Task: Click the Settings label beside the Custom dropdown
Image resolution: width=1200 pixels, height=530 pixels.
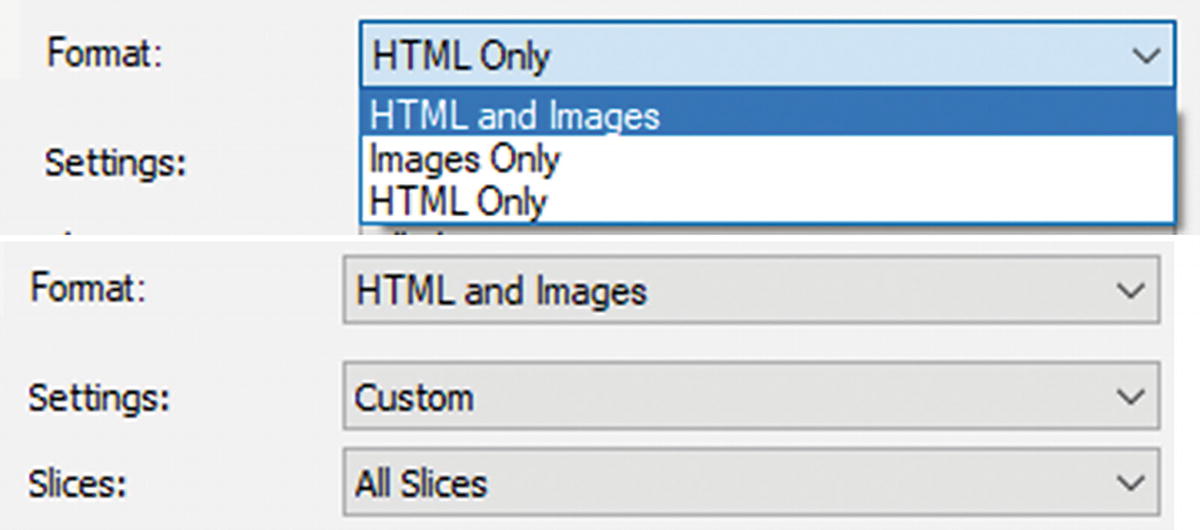Action: [x=99, y=398]
